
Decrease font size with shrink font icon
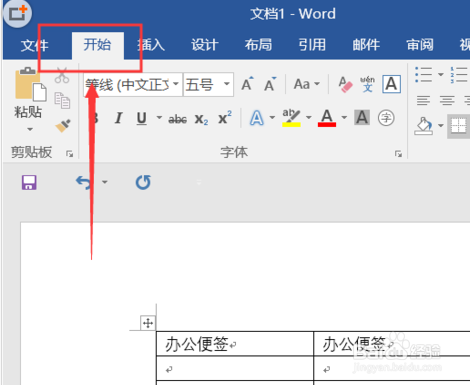[270, 84]
